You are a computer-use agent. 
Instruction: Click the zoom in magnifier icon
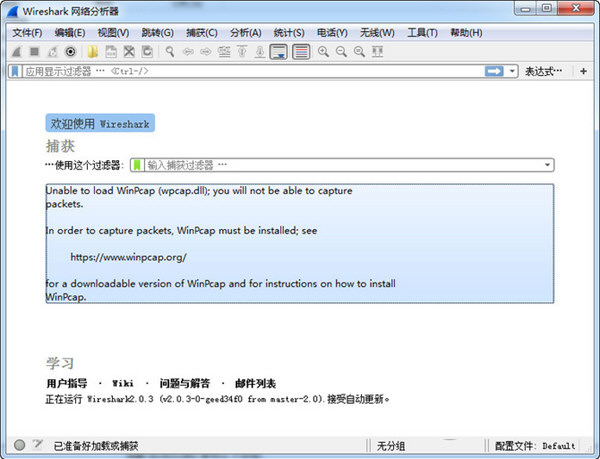324,51
